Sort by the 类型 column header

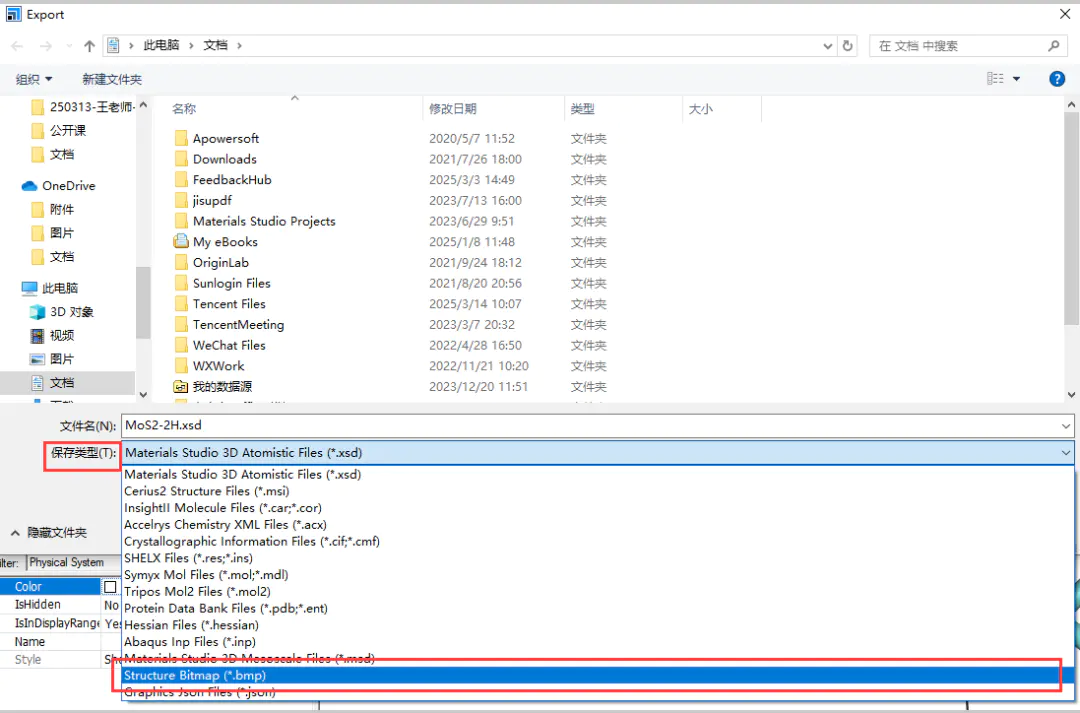coord(583,109)
